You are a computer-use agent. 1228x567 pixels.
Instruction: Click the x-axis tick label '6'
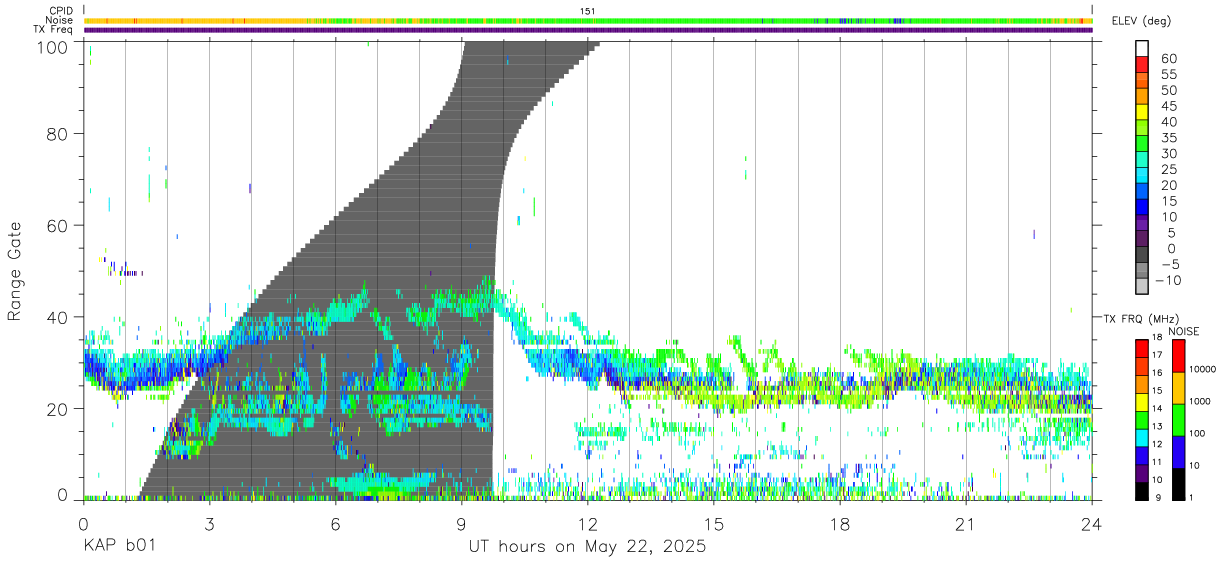pos(335,525)
